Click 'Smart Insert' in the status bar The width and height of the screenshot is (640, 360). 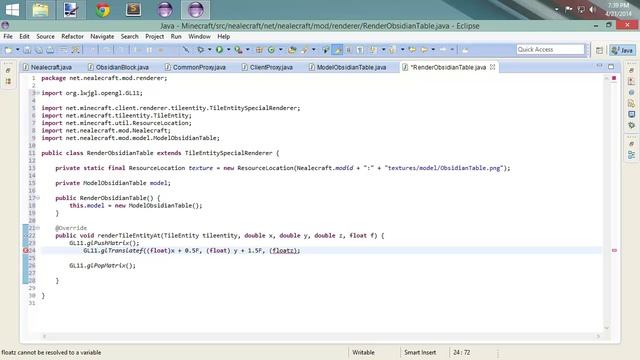pos(420,352)
